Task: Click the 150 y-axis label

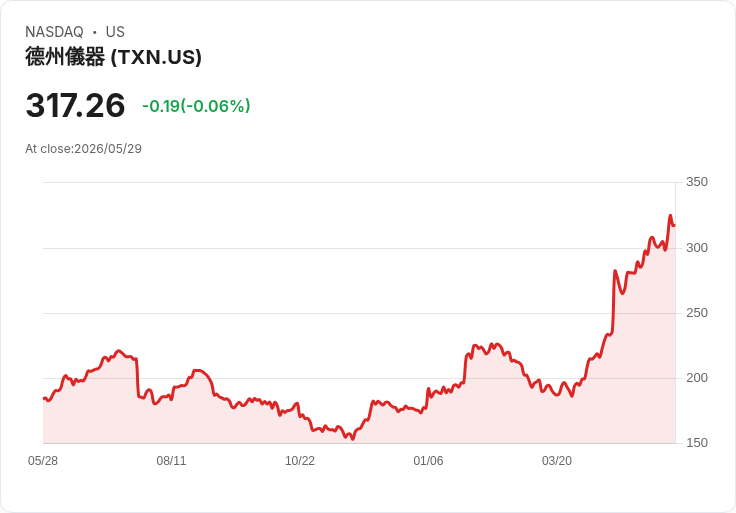Action: 697,443
